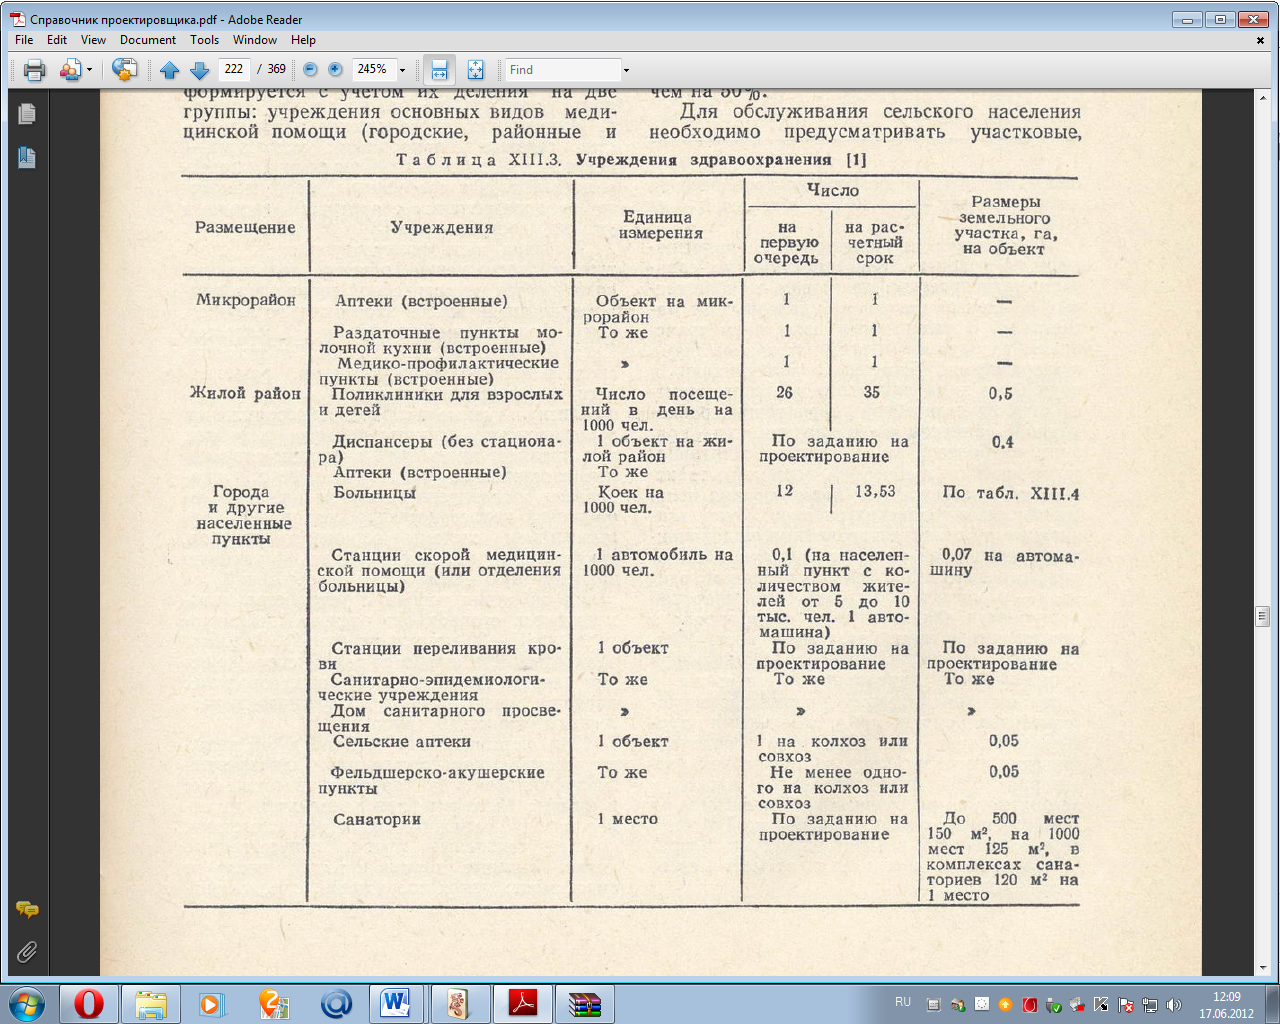Open Windows Explorer from the taskbar

coord(151,1003)
